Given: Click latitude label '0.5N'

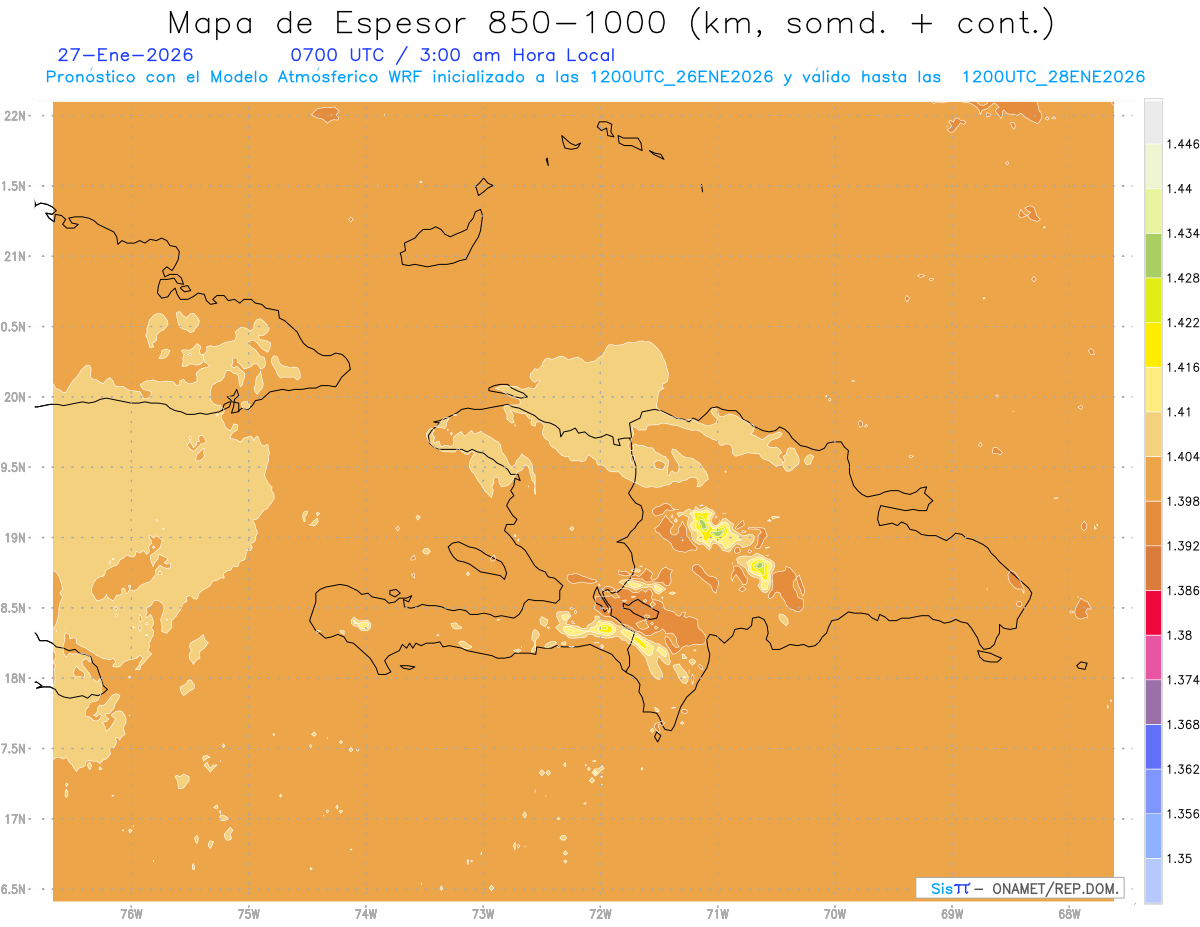Looking at the screenshot, I should [15, 327].
